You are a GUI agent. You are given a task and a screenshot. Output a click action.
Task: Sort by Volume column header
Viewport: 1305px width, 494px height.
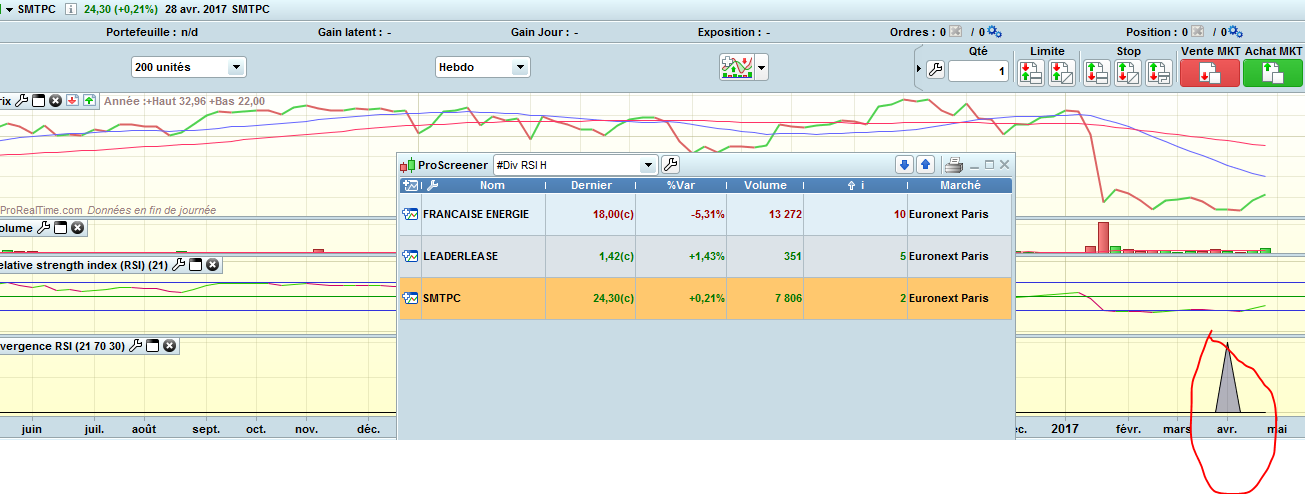pos(765,185)
